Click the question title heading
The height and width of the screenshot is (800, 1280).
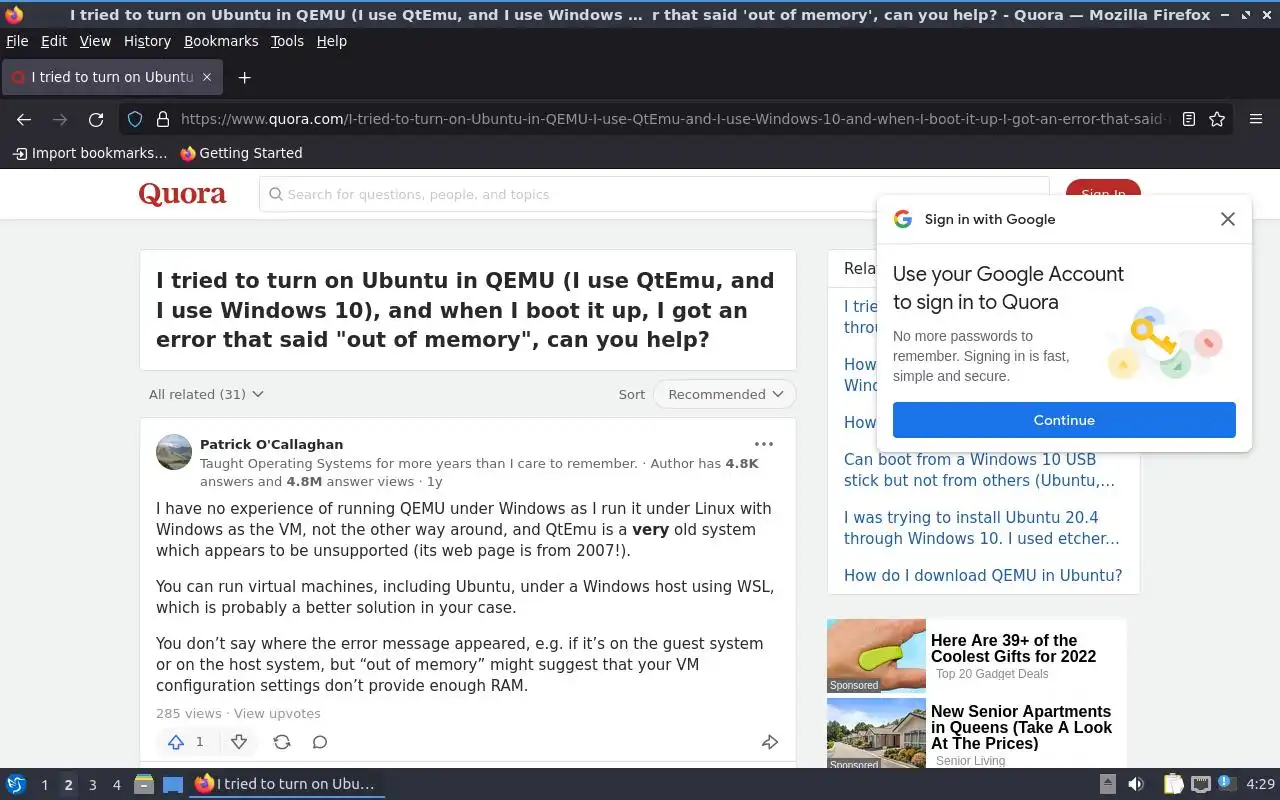pos(465,310)
